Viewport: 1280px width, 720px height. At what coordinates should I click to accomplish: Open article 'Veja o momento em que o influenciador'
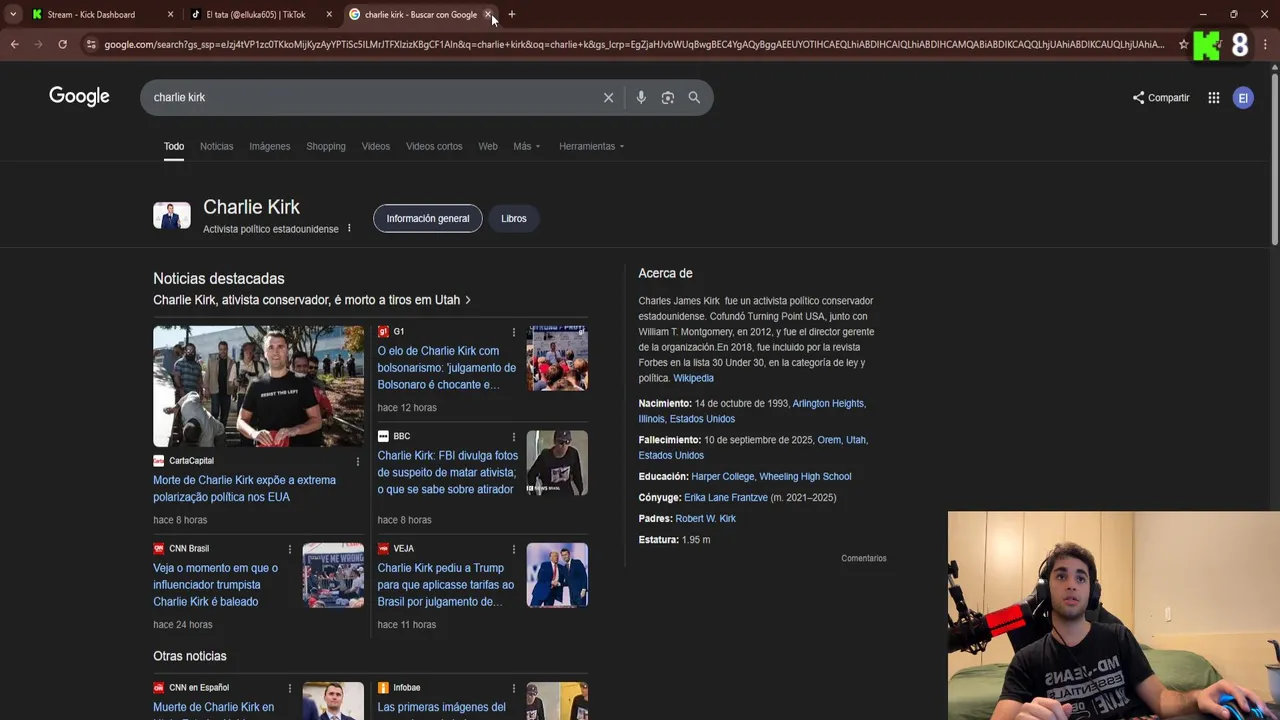coord(215,584)
